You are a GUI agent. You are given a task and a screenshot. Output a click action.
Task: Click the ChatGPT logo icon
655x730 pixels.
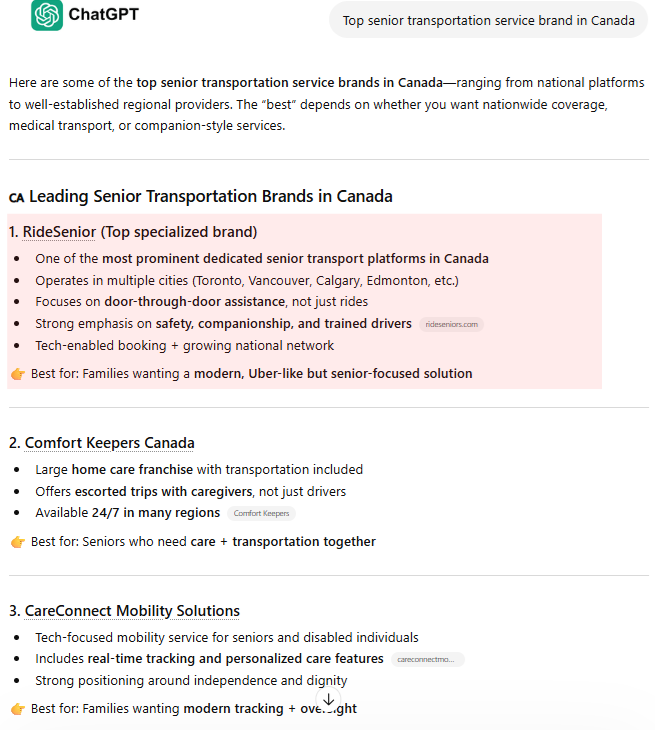click(x=47, y=15)
